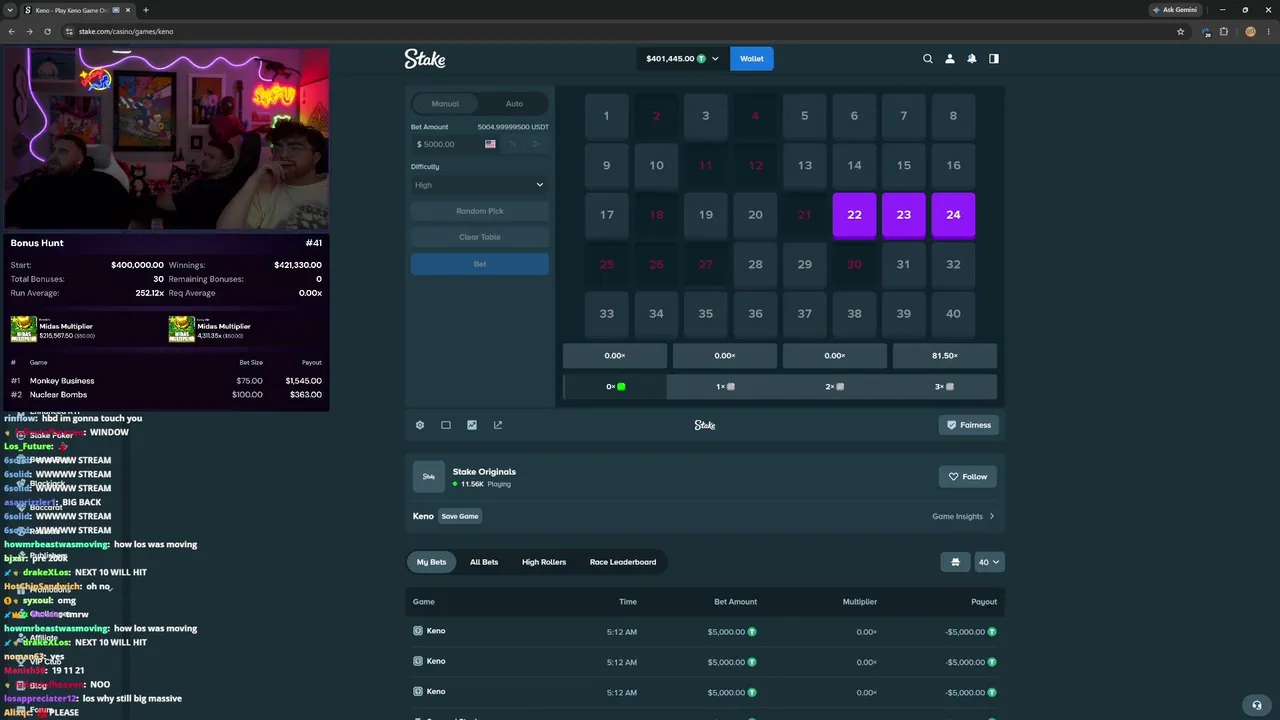Toggle the ghost mode incognito icon

pyautogui.click(x=955, y=562)
